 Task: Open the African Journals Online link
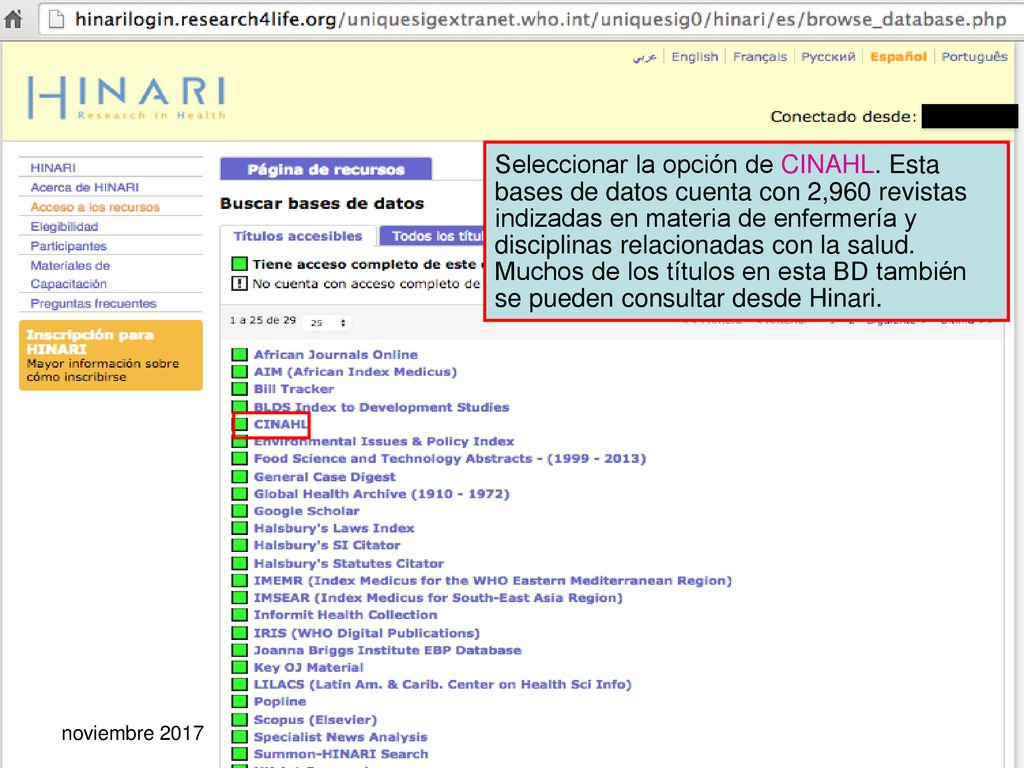pyautogui.click(x=336, y=355)
